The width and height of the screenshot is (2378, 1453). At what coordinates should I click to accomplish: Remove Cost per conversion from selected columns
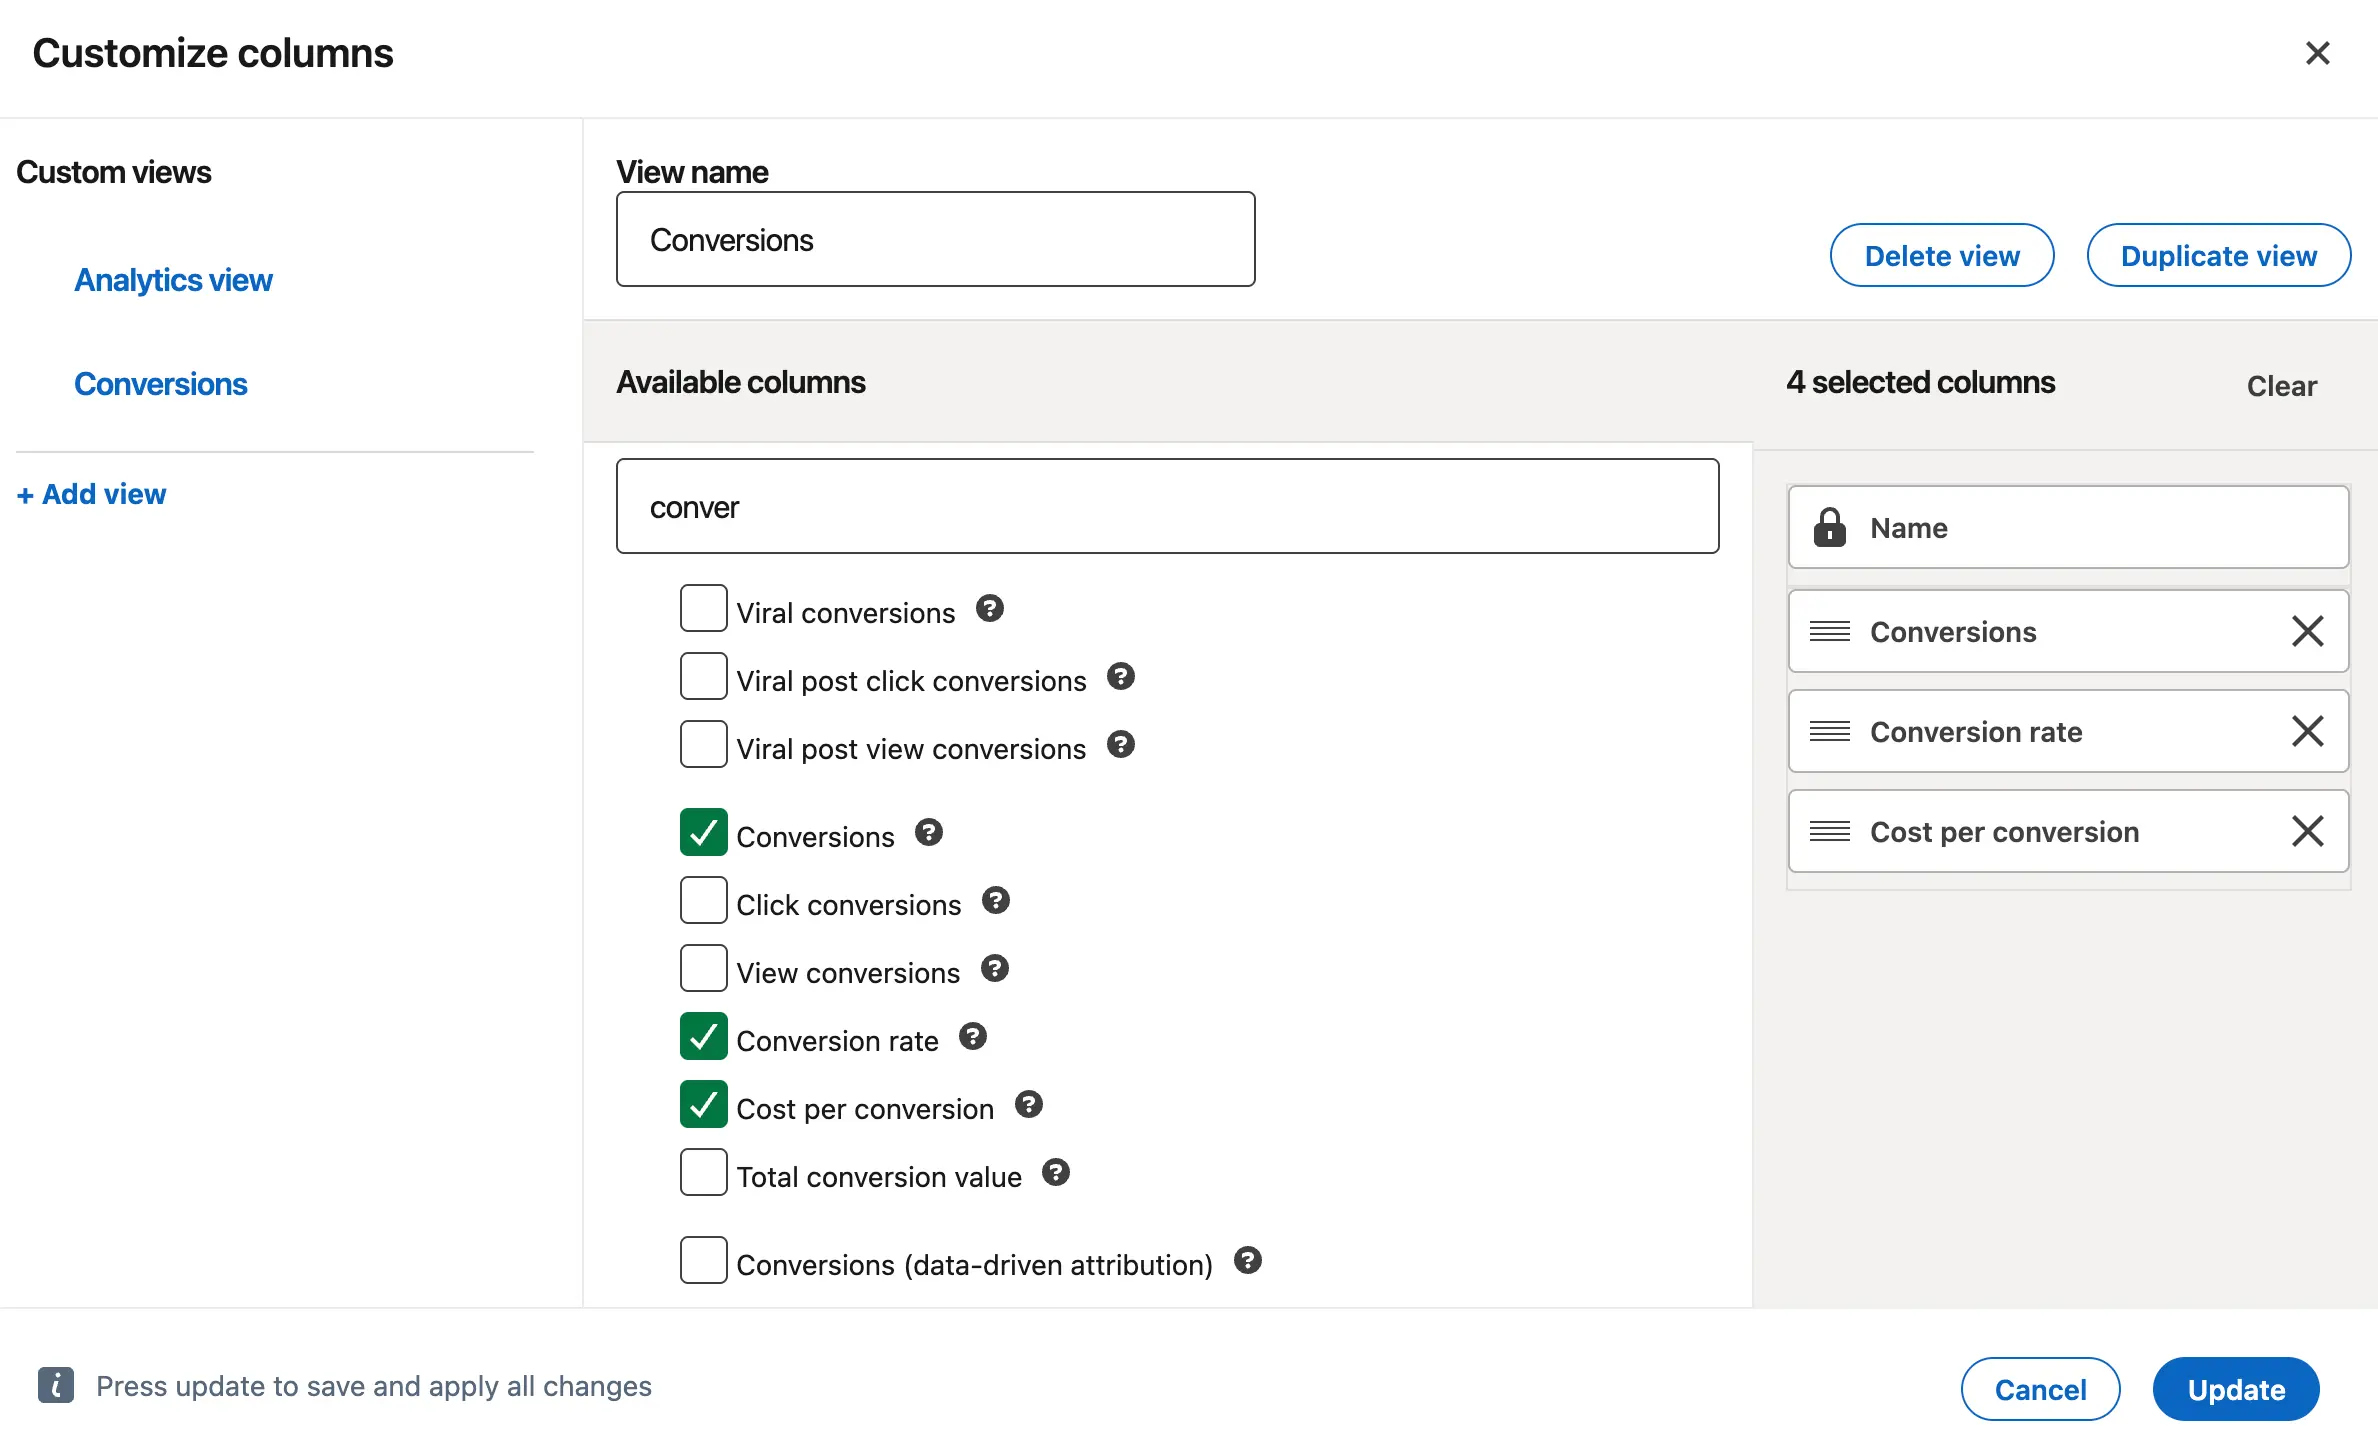[x=2308, y=831]
